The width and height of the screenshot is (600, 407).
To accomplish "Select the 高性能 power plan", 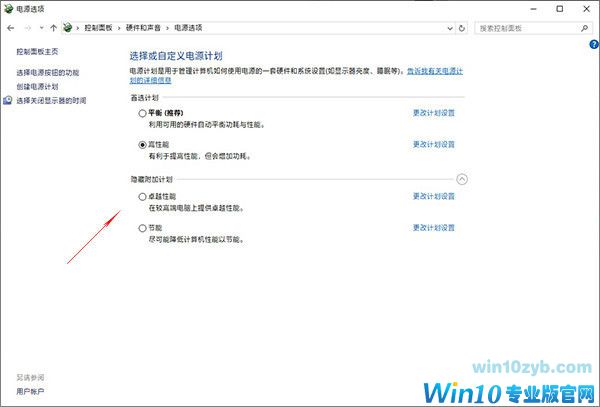I will [142, 145].
